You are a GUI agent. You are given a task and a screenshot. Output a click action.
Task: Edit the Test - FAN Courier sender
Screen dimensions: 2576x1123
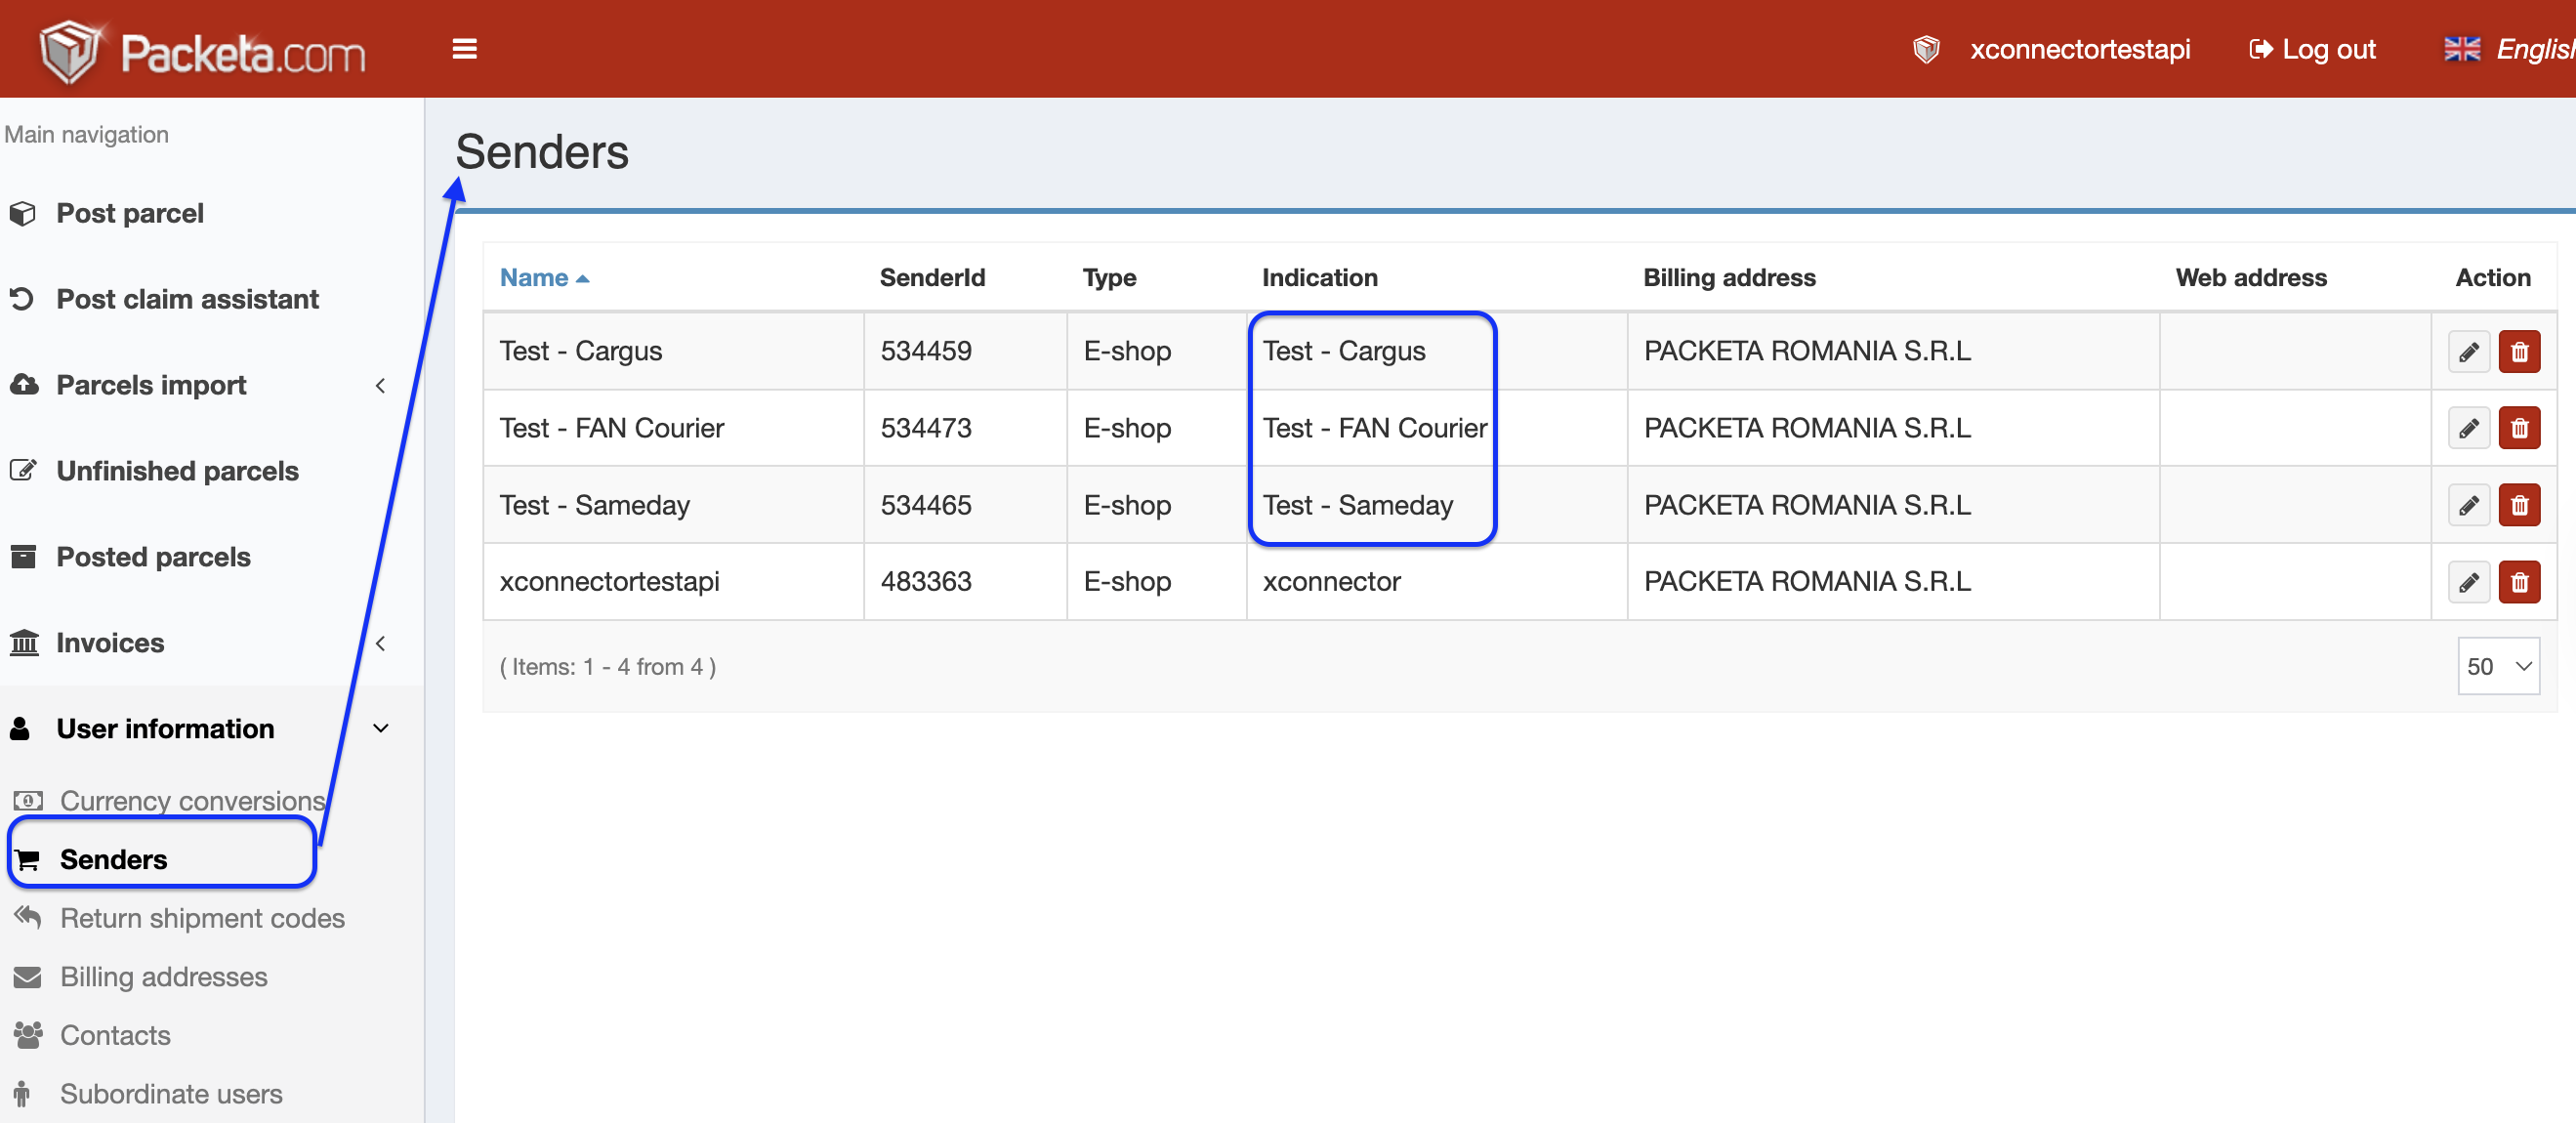pyautogui.click(x=2467, y=429)
